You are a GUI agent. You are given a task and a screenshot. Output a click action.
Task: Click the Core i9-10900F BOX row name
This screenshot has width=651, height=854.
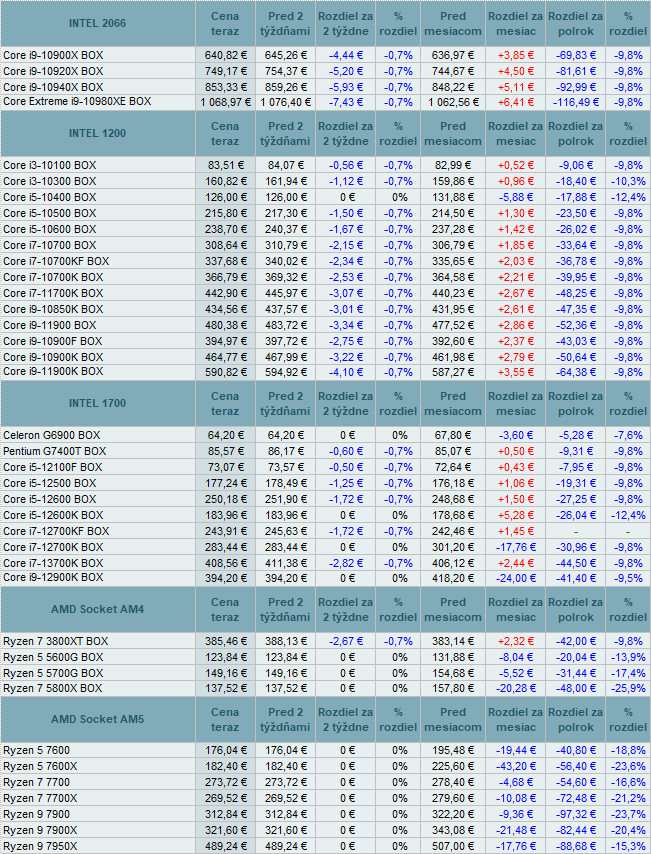point(52,341)
